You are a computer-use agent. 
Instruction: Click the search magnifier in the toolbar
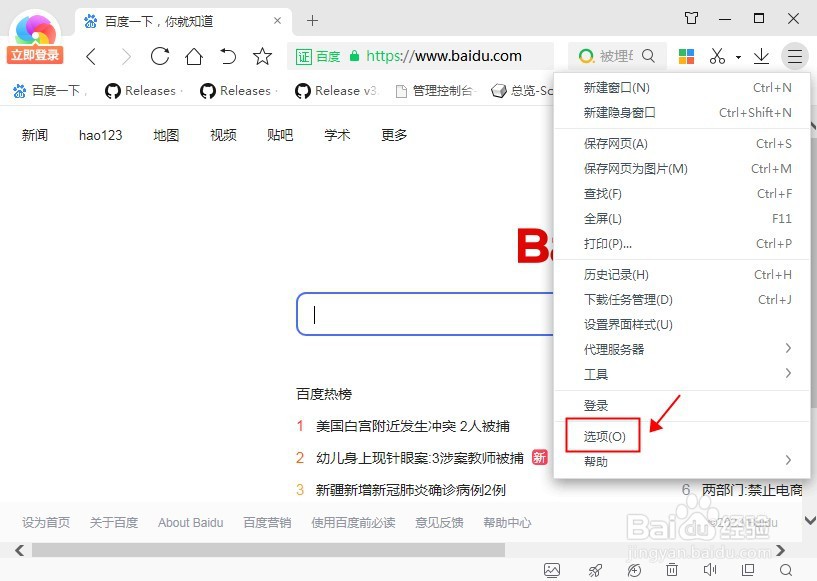(x=648, y=56)
